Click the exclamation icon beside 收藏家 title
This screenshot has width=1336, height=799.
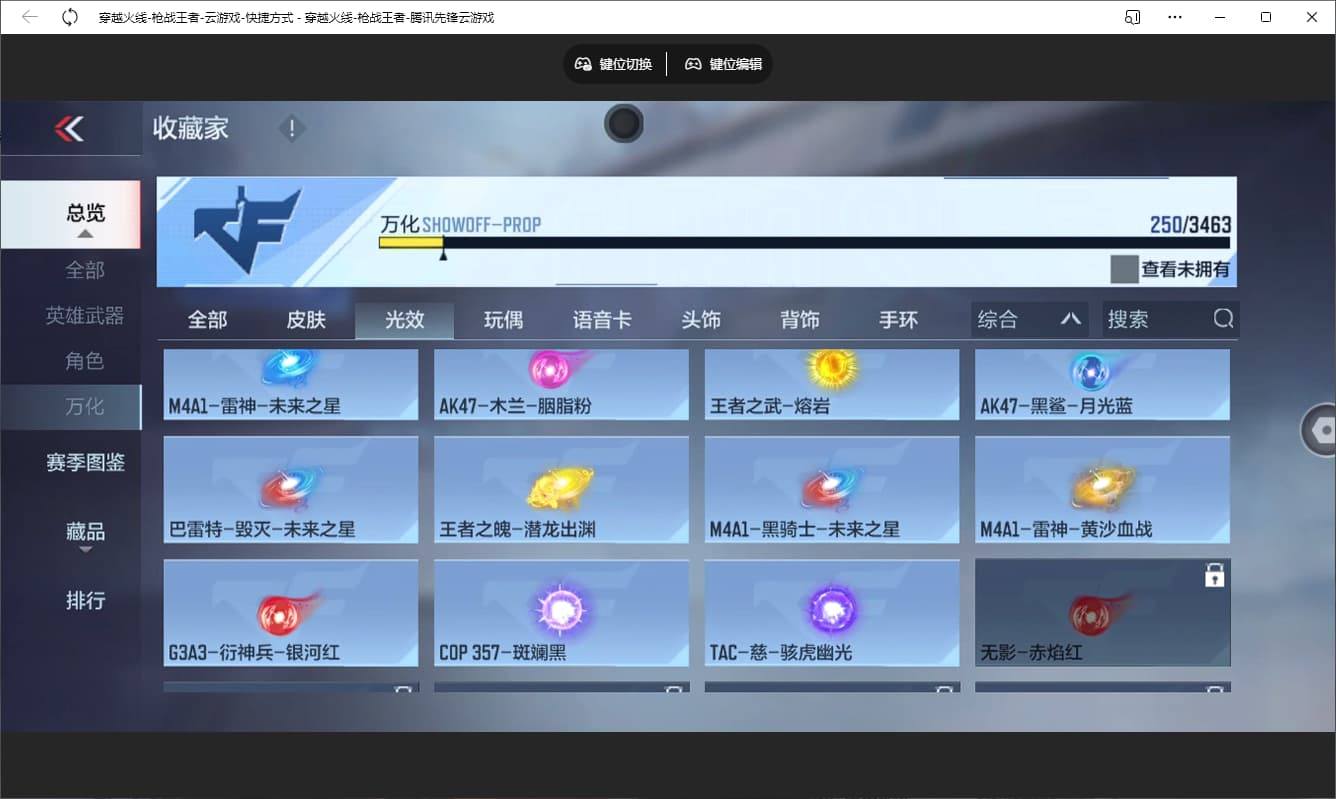click(291, 128)
